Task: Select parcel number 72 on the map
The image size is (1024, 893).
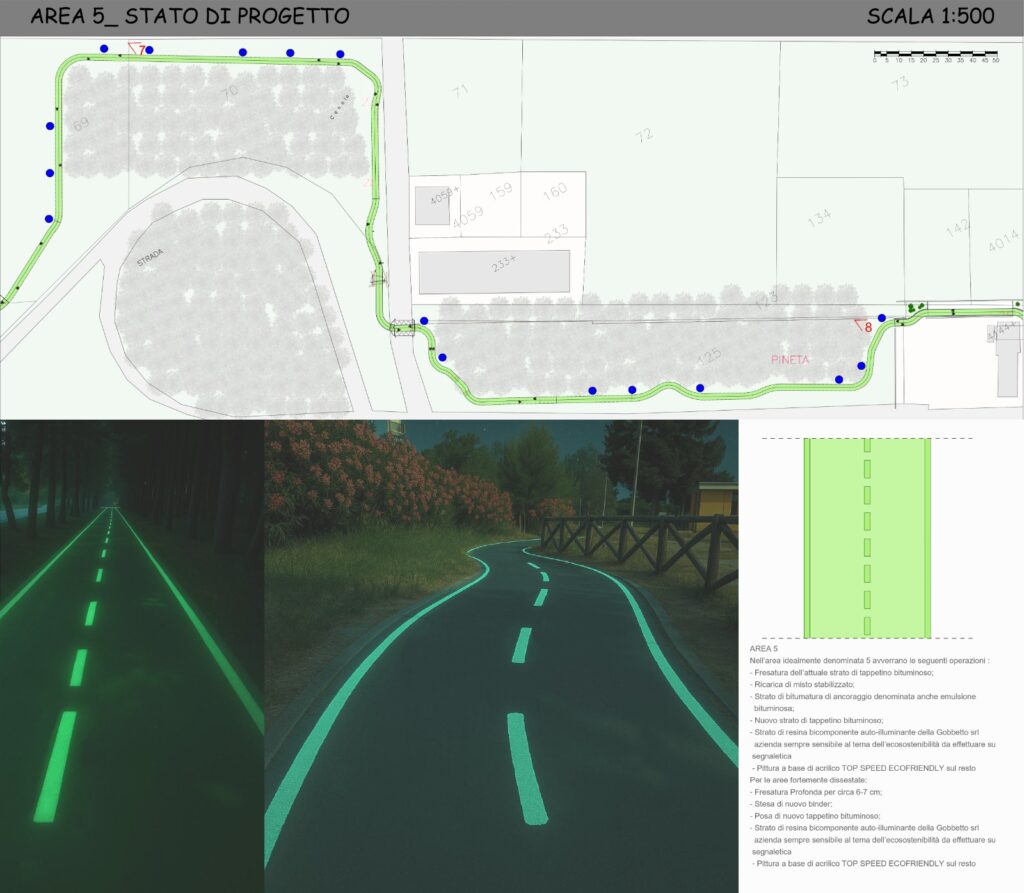Action: click(644, 133)
